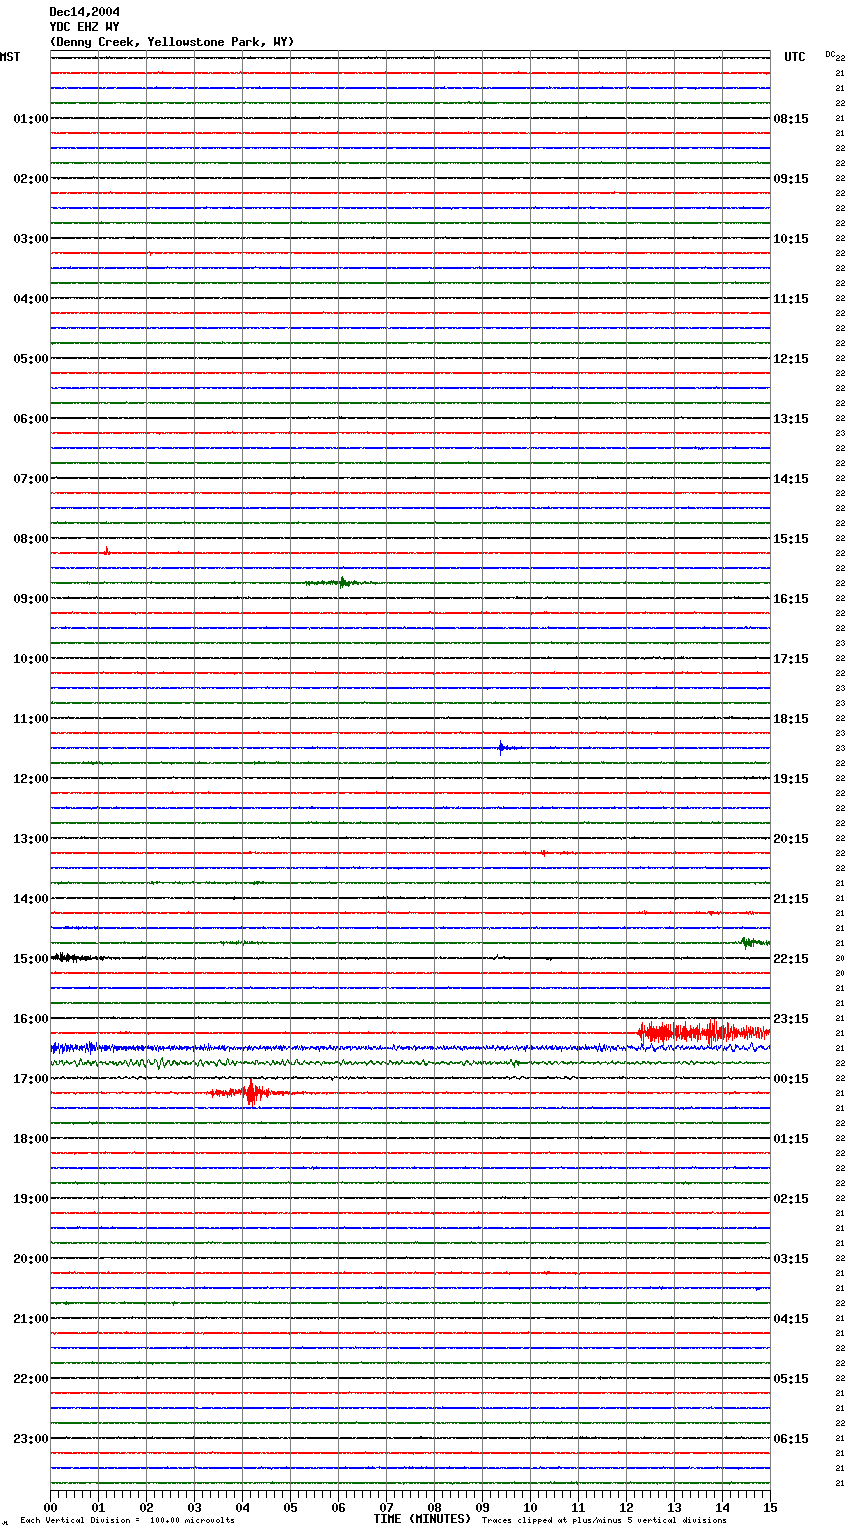Select the 02:00 MST time label
The height and width of the screenshot is (1534, 850).
click(31, 179)
